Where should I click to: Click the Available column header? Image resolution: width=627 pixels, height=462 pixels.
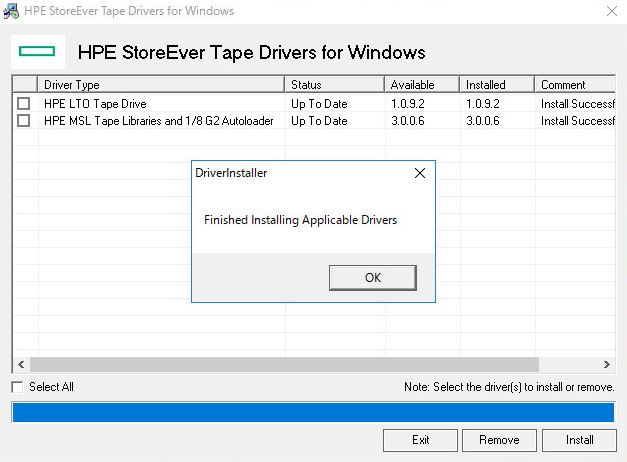(x=422, y=84)
